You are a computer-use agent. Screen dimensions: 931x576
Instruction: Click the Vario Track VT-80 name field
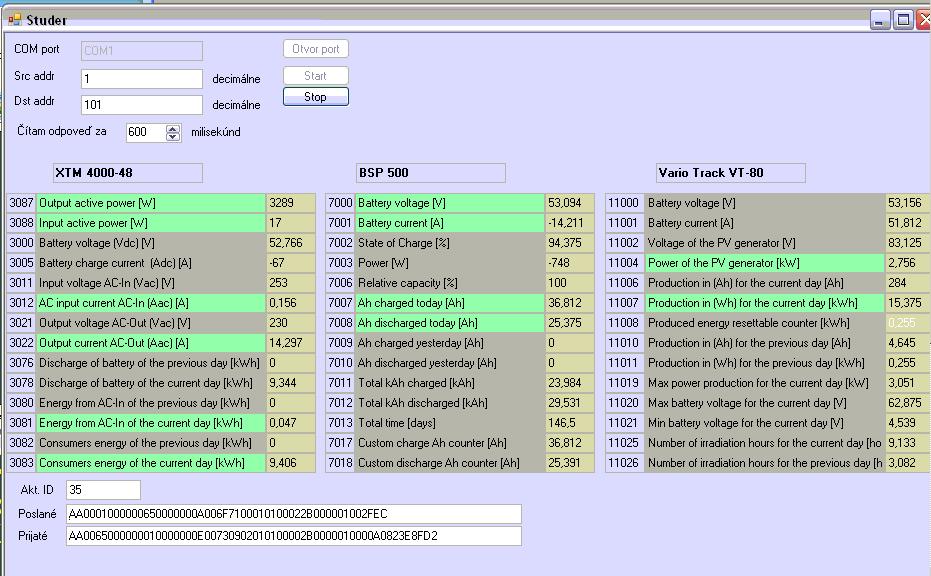[729, 173]
